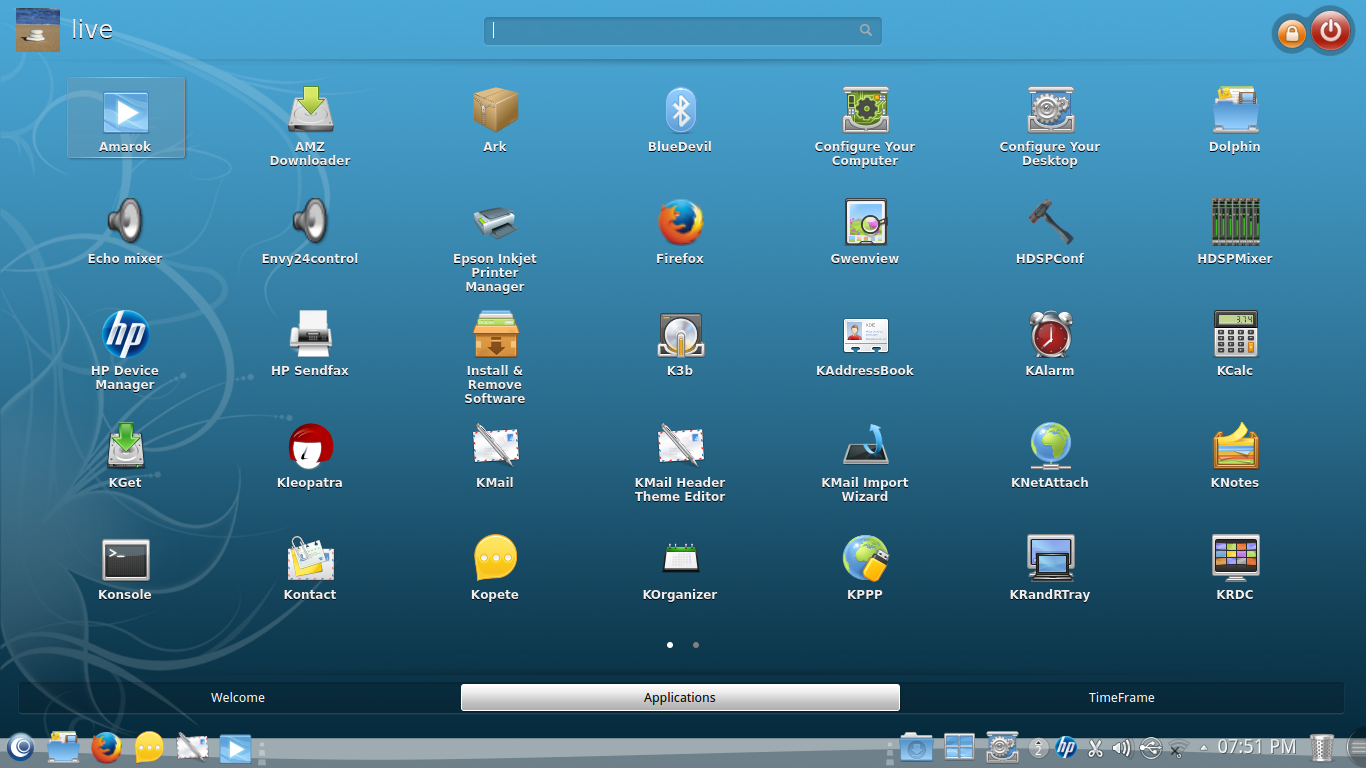Open the KCalc calculator

(x=1235, y=342)
